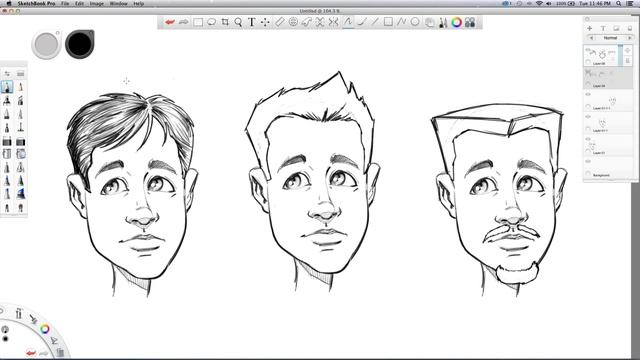Viewport: 640px width, 360px height.
Task: Pick the Zoom magnifier tool
Action: (238, 22)
